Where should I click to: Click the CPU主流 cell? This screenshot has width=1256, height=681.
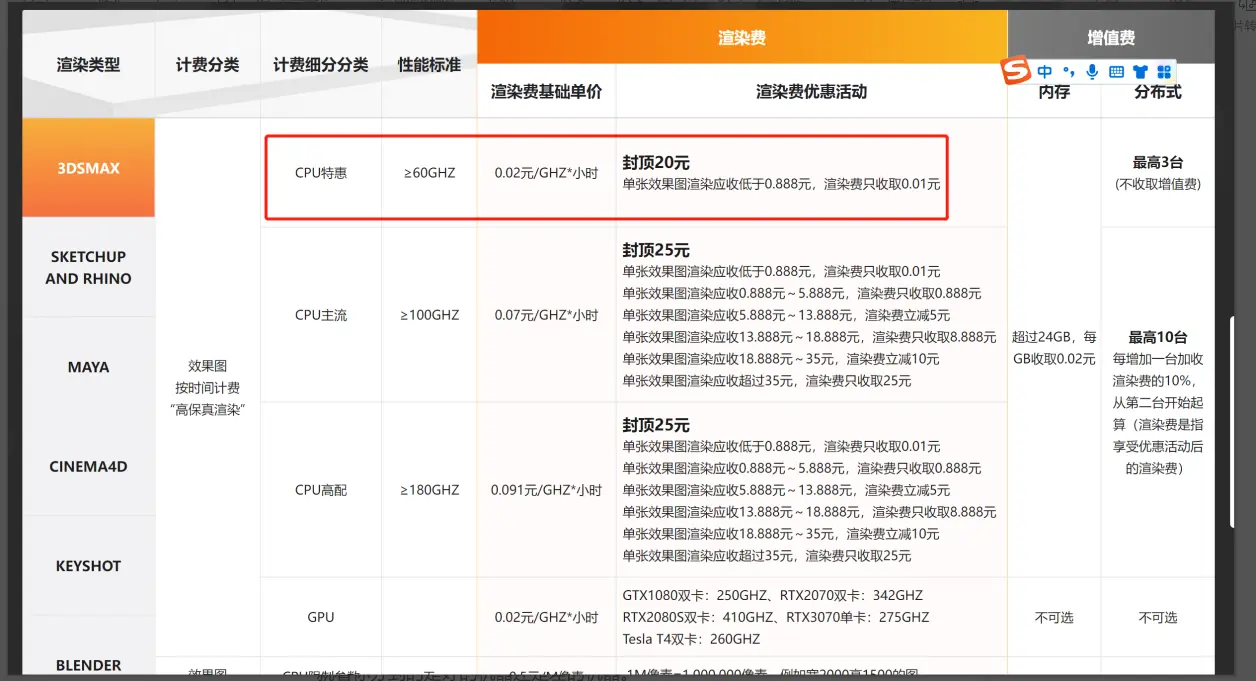coord(321,315)
